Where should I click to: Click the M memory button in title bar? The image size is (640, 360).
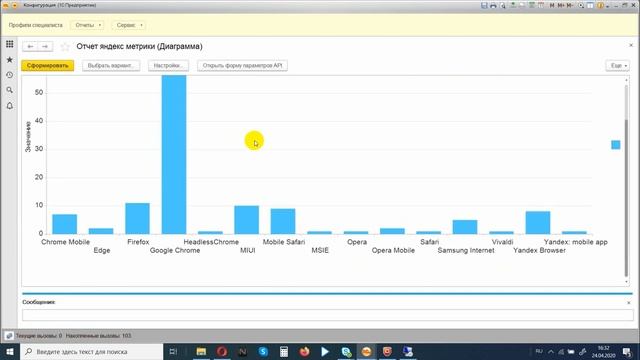coord(552,5)
